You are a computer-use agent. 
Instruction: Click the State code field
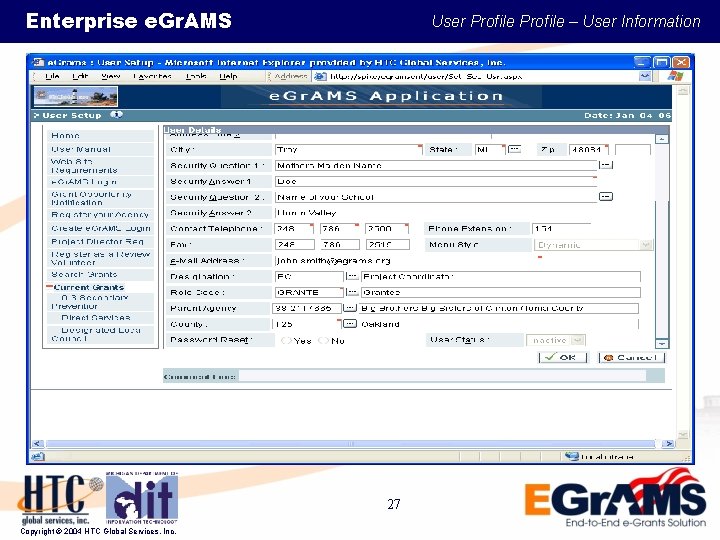point(490,150)
